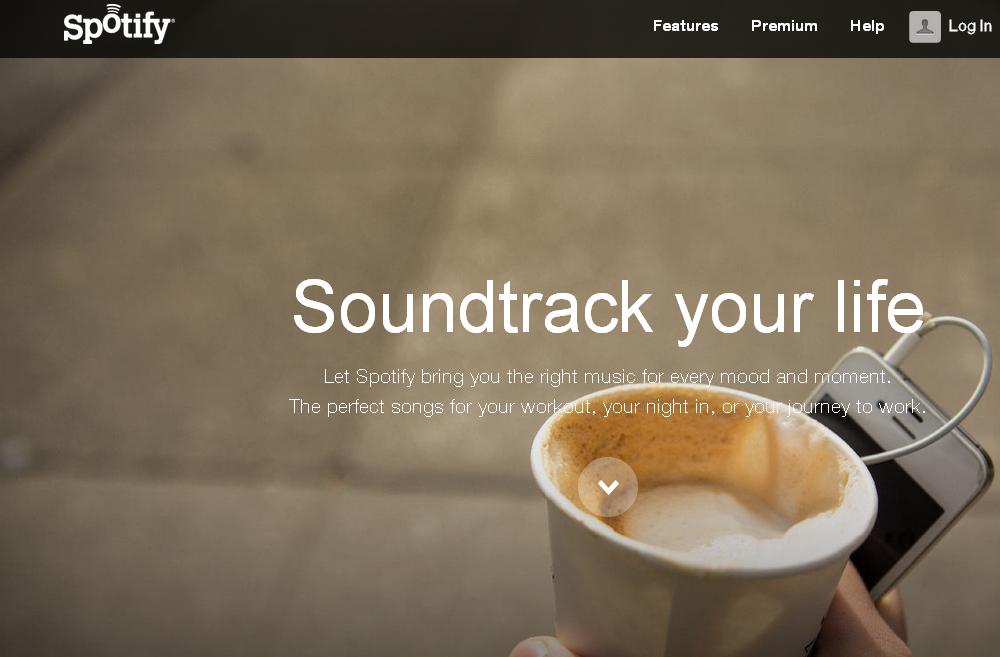Viewport: 1000px width, 657px height.
Task: Select the Log In link
Action: point(969,26)
